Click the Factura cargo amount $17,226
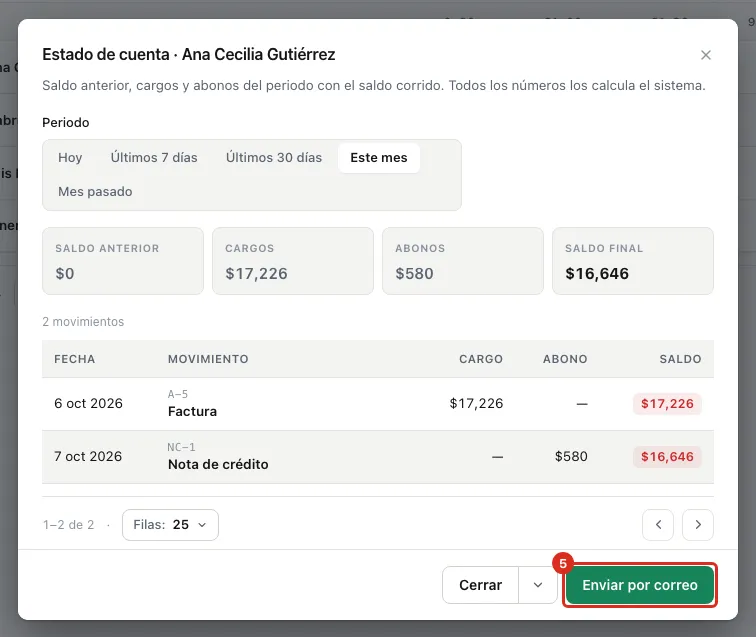756x637 pixels. pos(476,403)
